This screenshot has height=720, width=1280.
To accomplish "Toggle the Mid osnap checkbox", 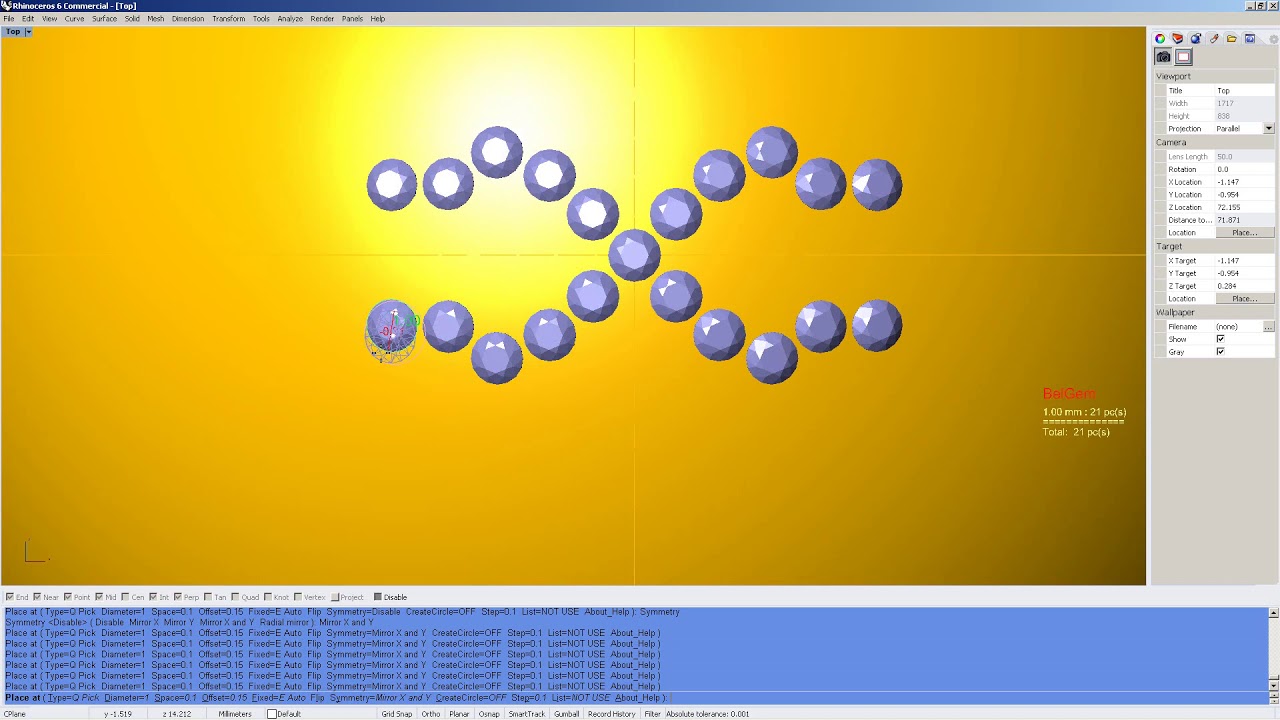I will click(x=99, y=597).
